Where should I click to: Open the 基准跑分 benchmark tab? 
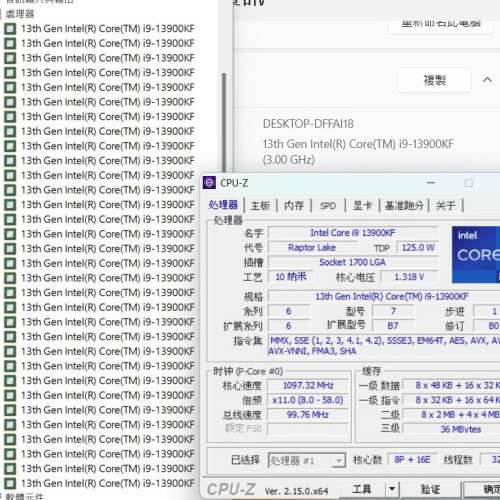[404, 205]
